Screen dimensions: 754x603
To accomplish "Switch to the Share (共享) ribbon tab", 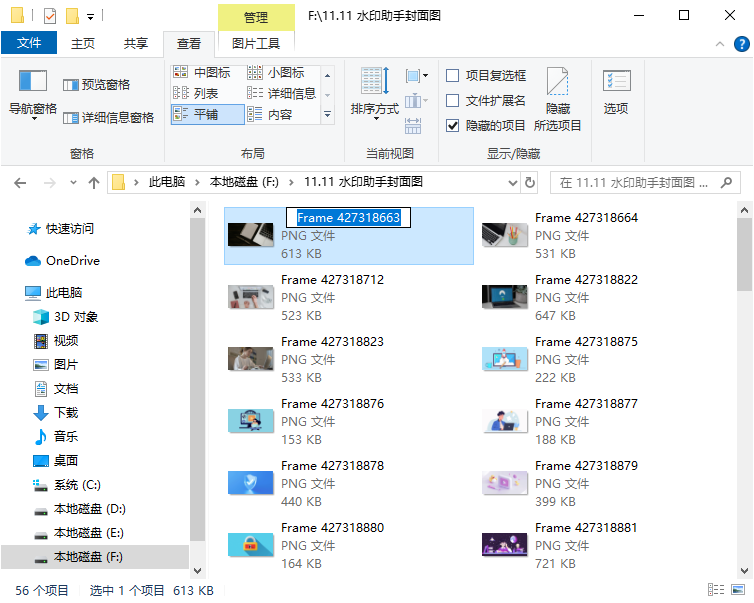I will (x=136, y=44).
